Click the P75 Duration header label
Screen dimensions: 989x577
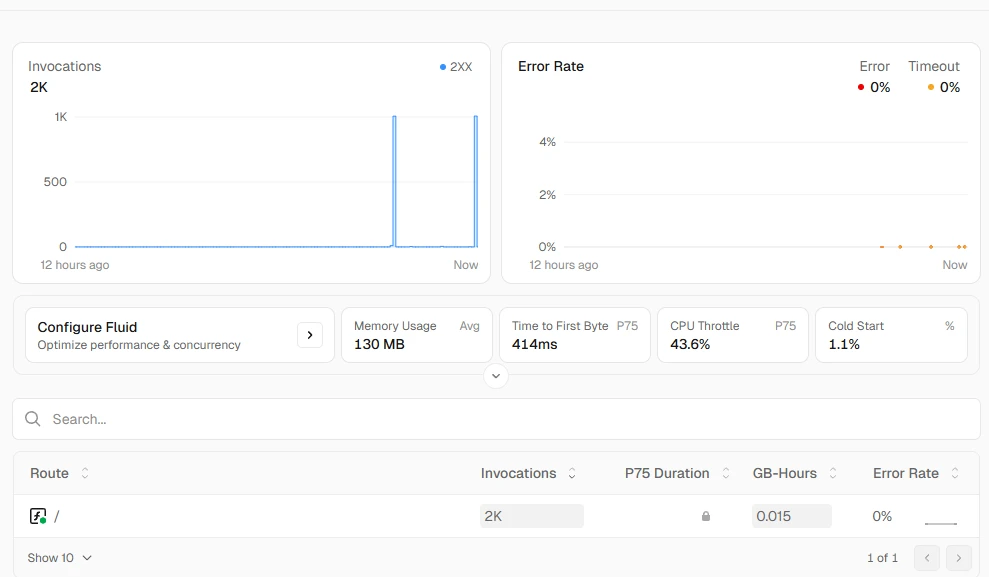point(667,473)
